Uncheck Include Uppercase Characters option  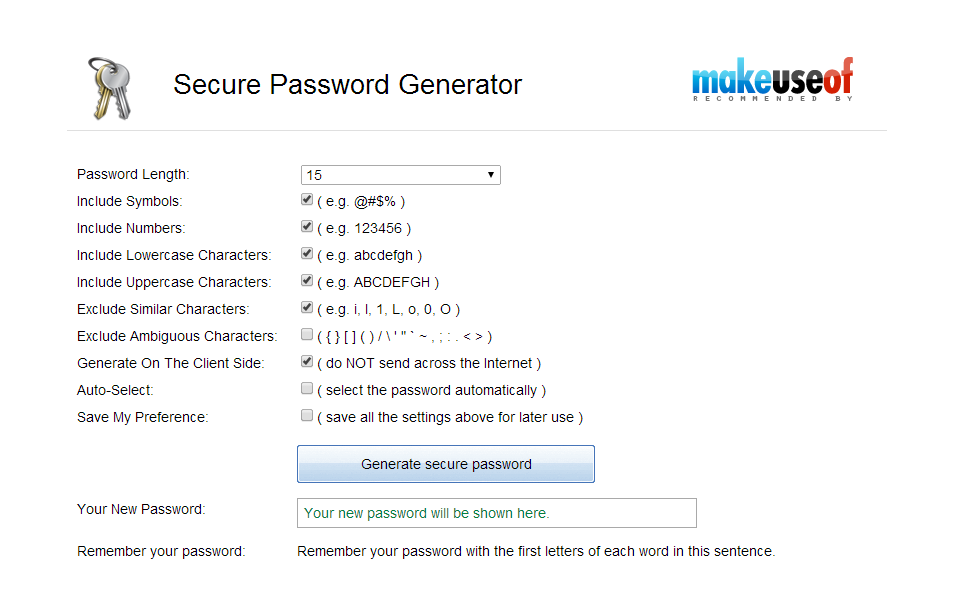307,280
